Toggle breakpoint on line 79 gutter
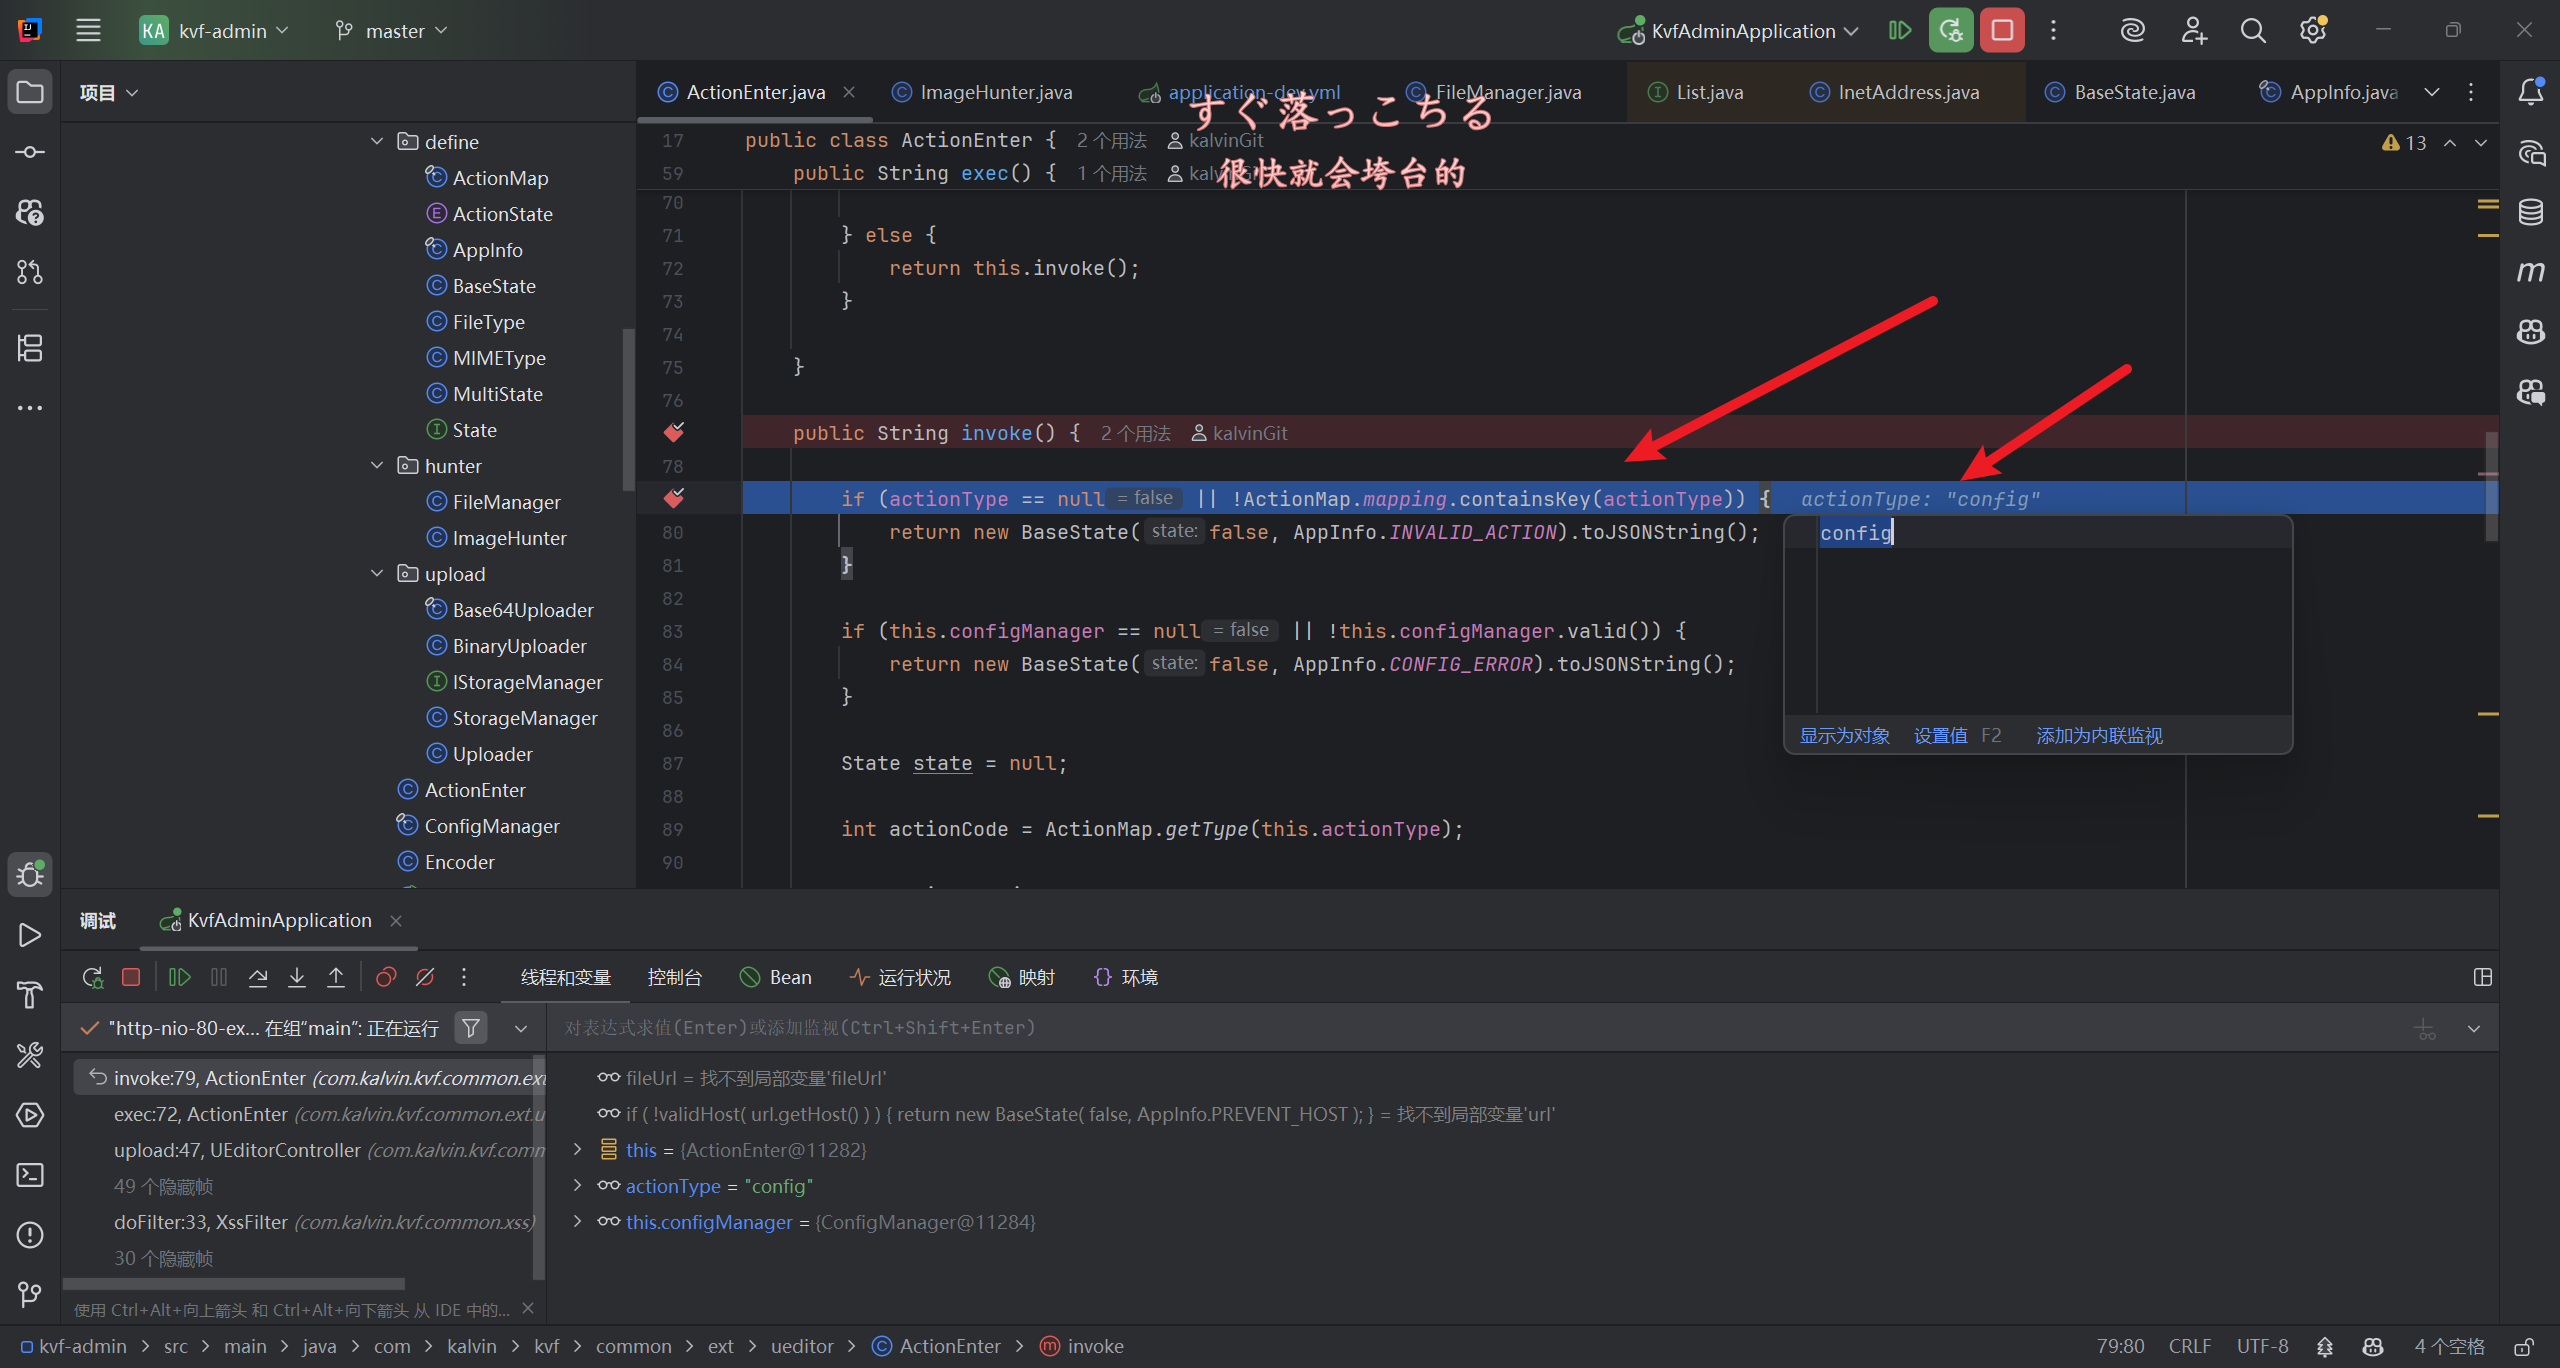Viewport: 2560px width, 1368px height. pyautogui.click(x=674, y=498)
